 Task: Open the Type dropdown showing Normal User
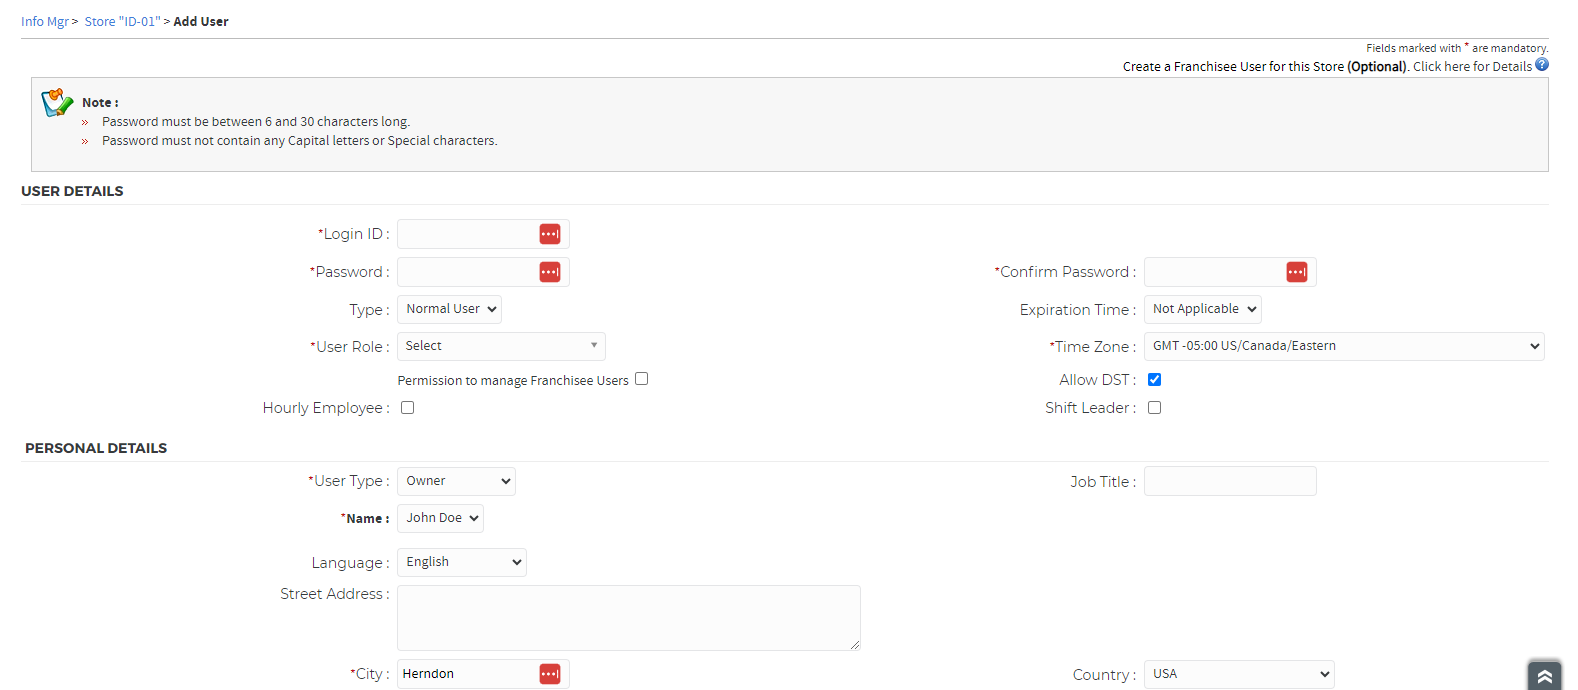450,309
